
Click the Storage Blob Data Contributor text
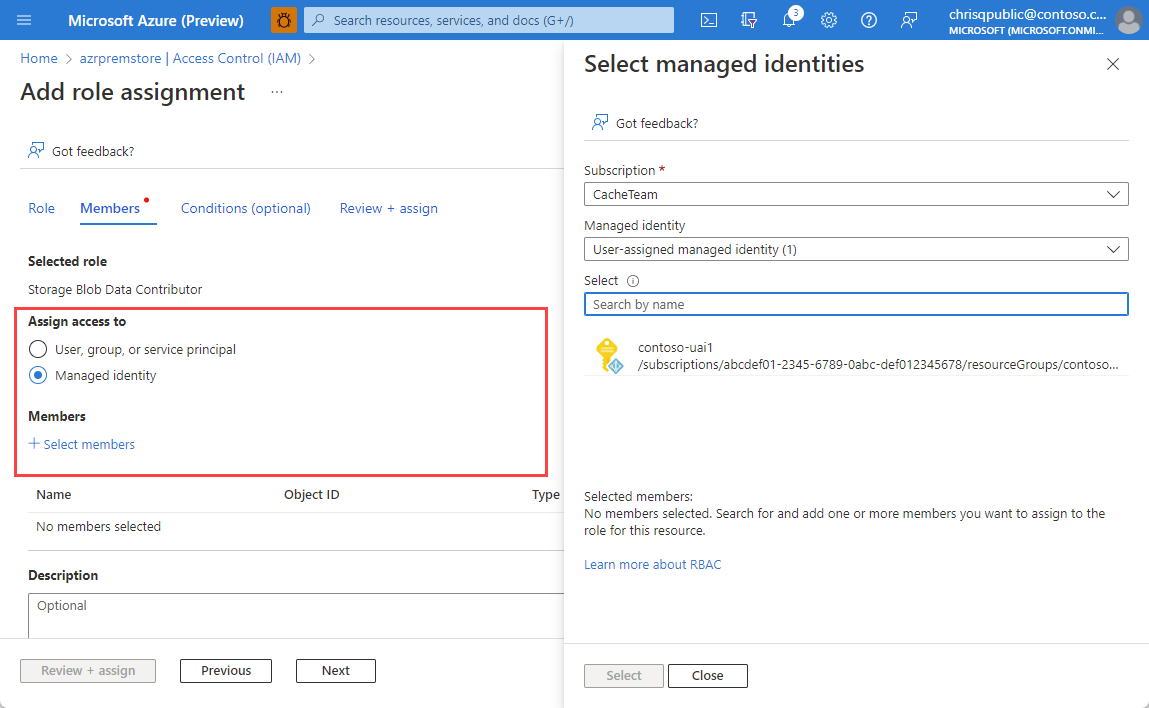[115, 290]
